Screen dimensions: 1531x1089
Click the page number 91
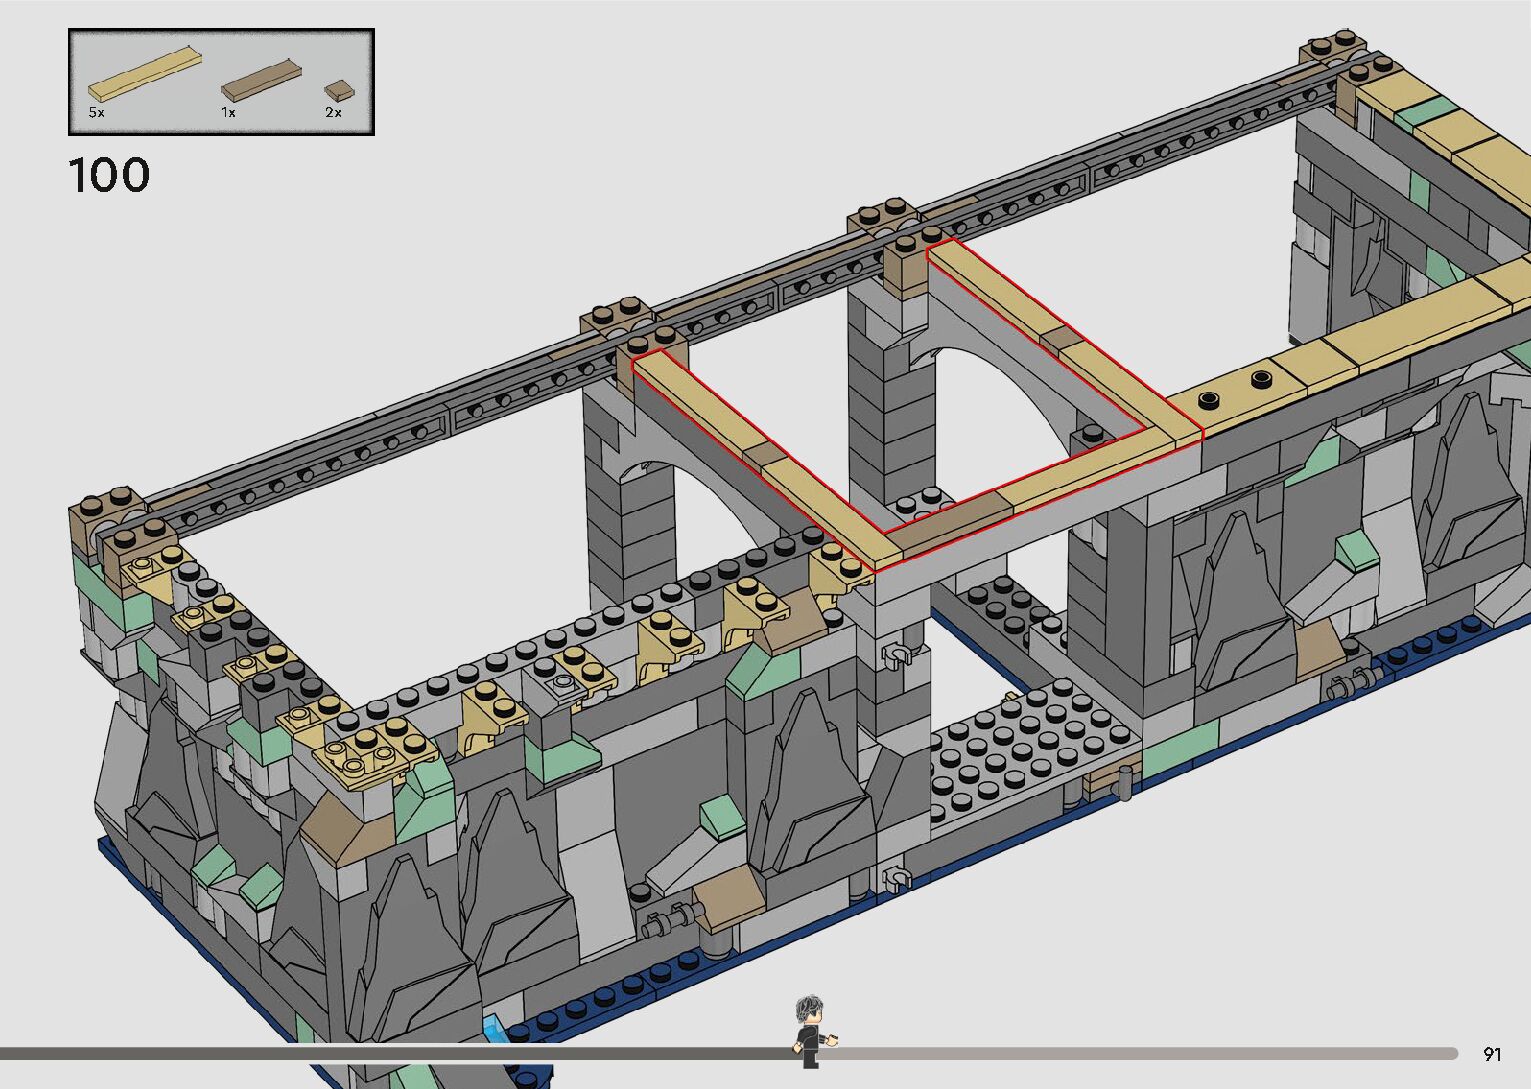[x=1492, y=1054]
